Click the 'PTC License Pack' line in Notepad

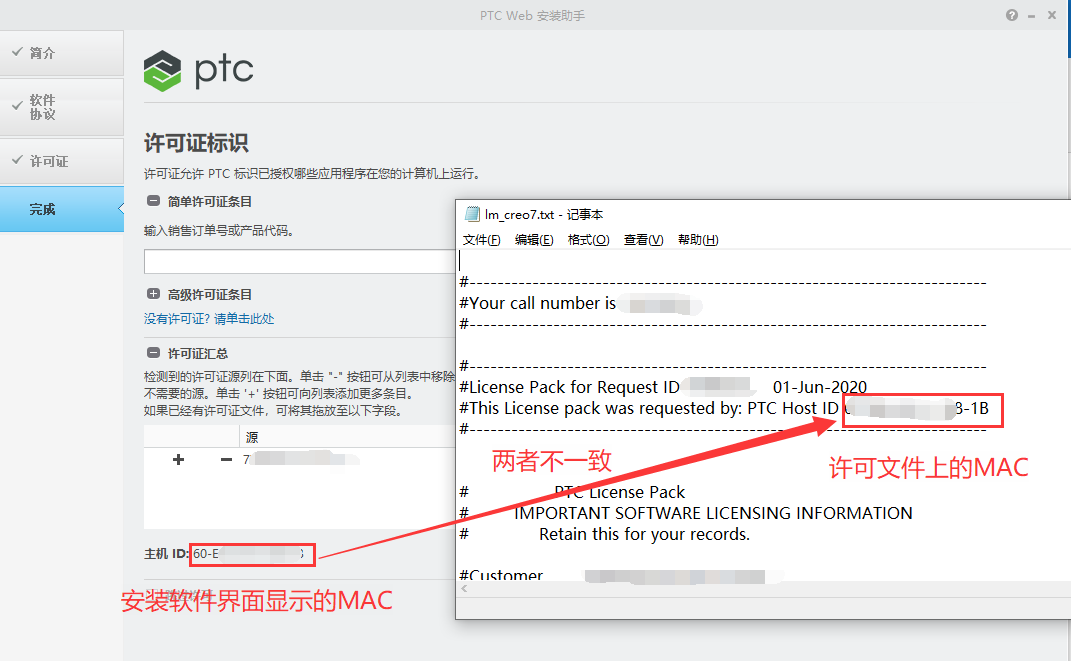tap(620, 492)
